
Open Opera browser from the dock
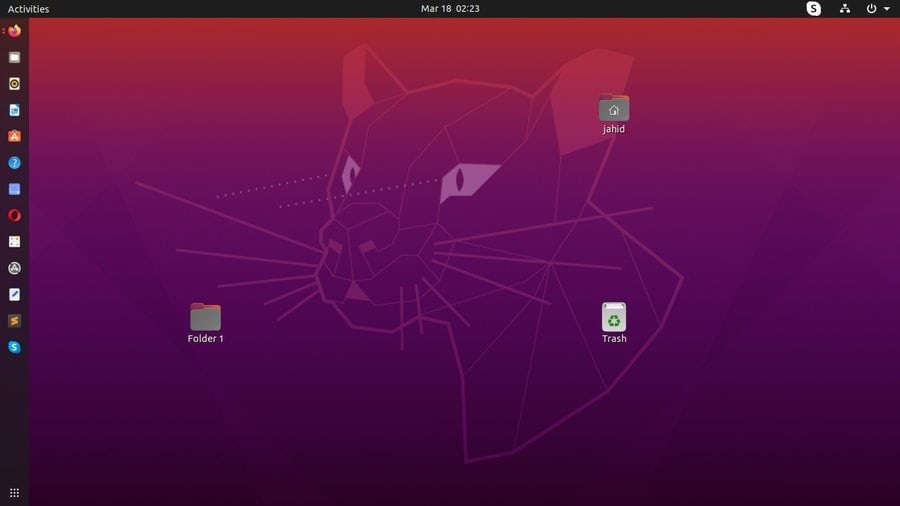pos(14,216)
